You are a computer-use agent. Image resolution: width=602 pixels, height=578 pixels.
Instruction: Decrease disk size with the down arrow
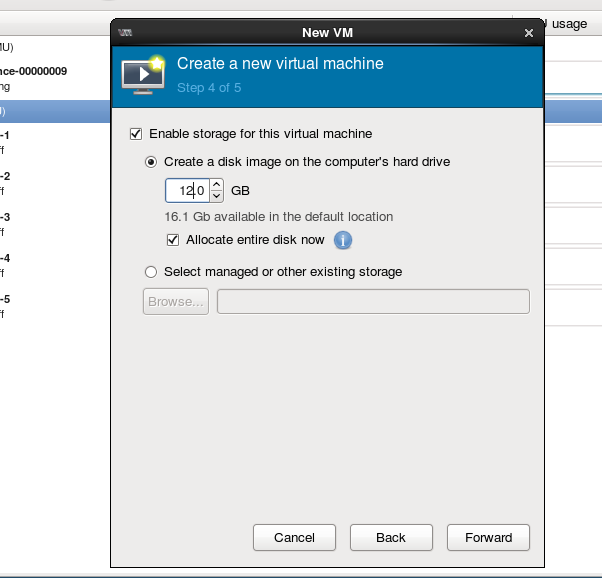217,196
